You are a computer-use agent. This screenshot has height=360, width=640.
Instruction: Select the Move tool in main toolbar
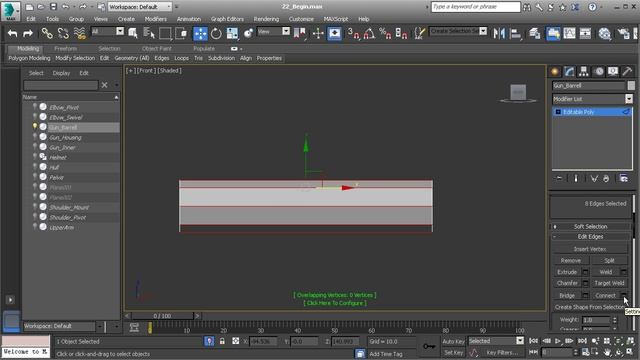coord(200,33)
